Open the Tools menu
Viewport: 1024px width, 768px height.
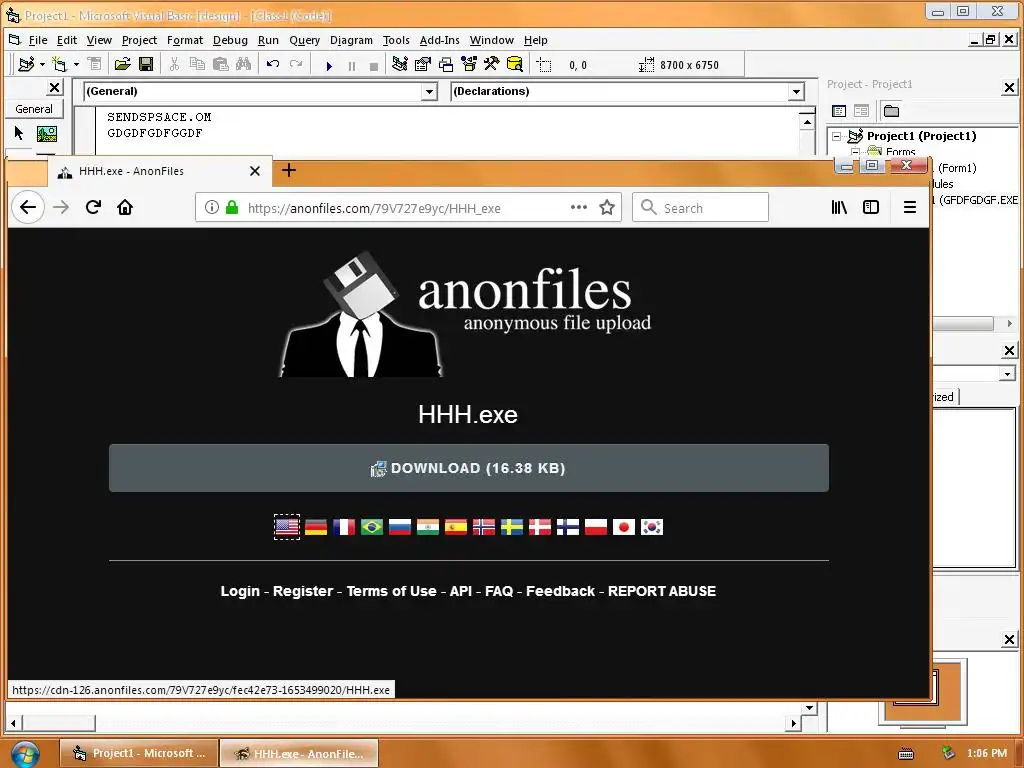396,40
